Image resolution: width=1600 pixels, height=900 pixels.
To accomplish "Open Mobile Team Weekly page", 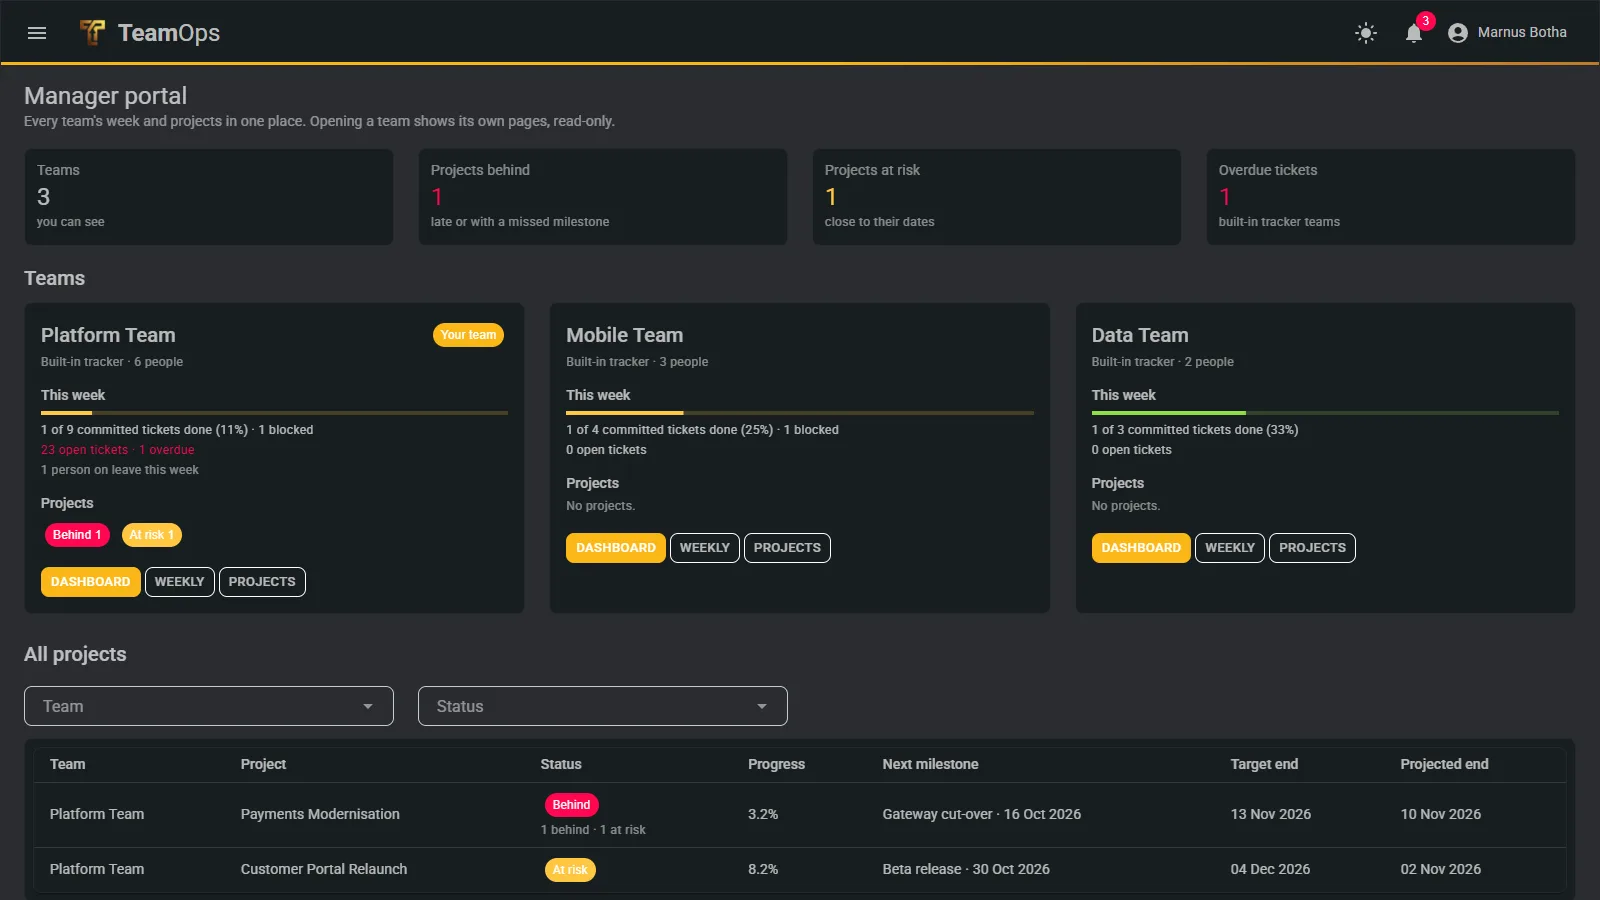I will (705, 548).
